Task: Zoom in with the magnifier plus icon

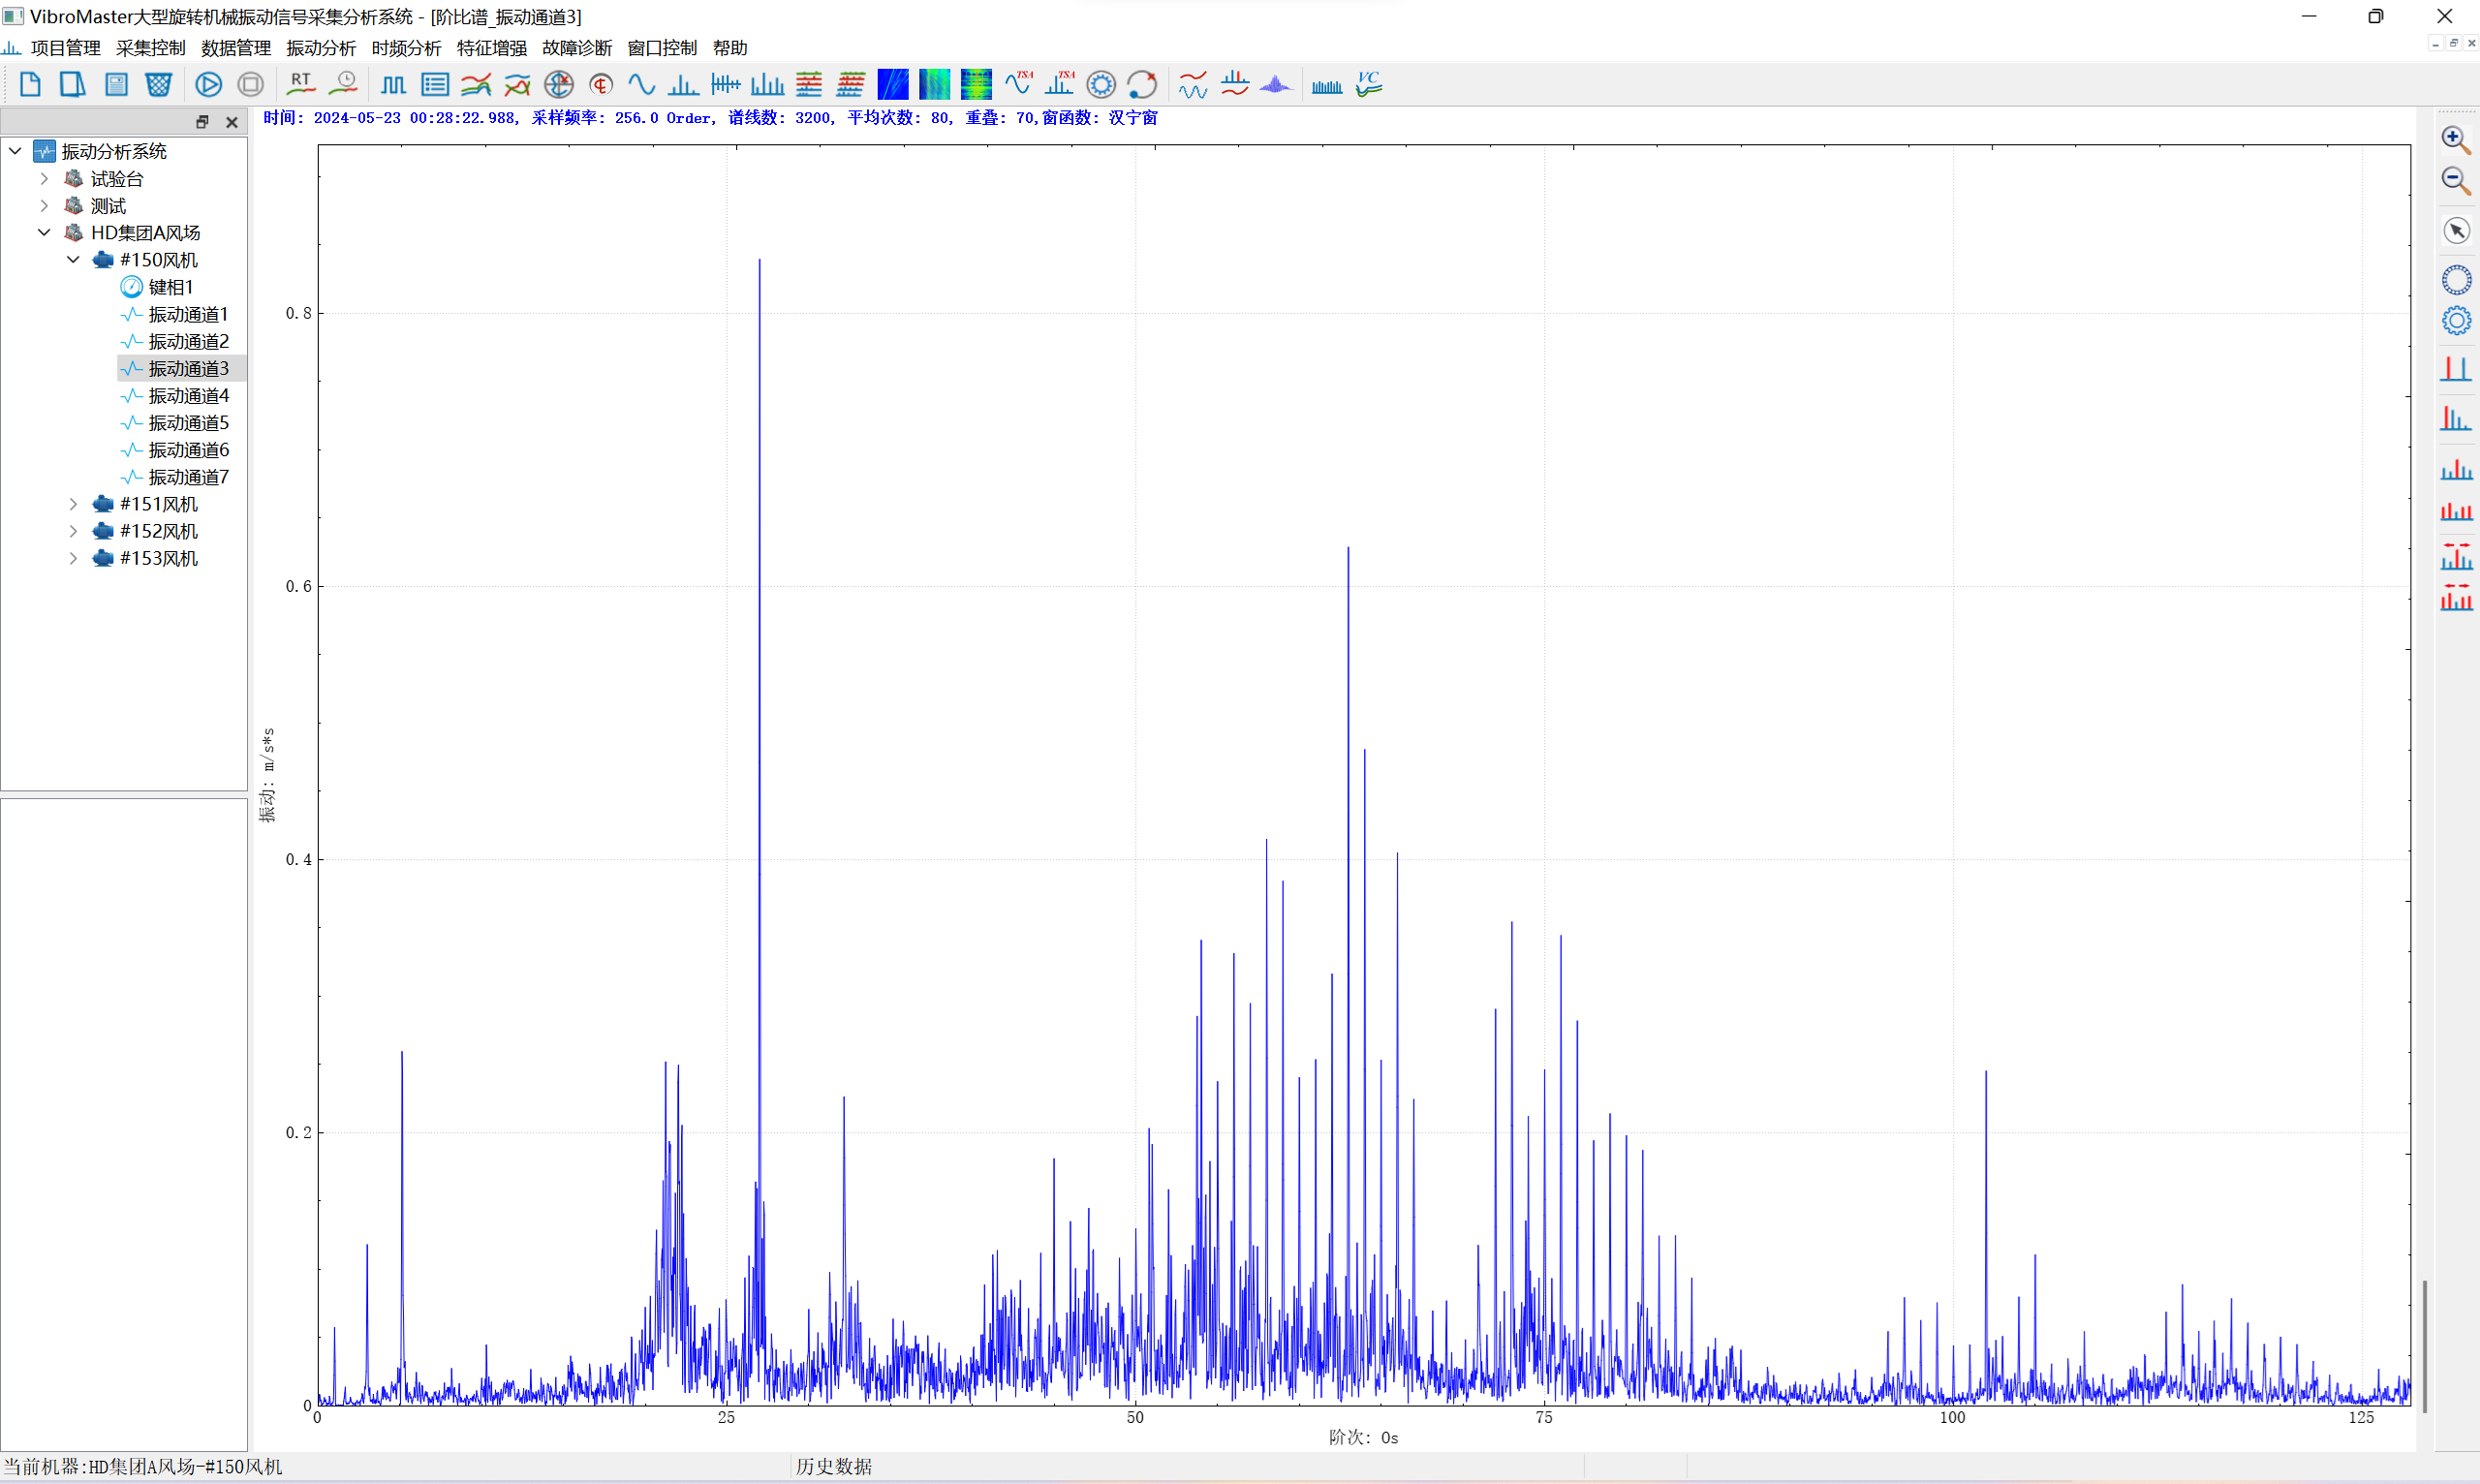Action: point(2456,140)
